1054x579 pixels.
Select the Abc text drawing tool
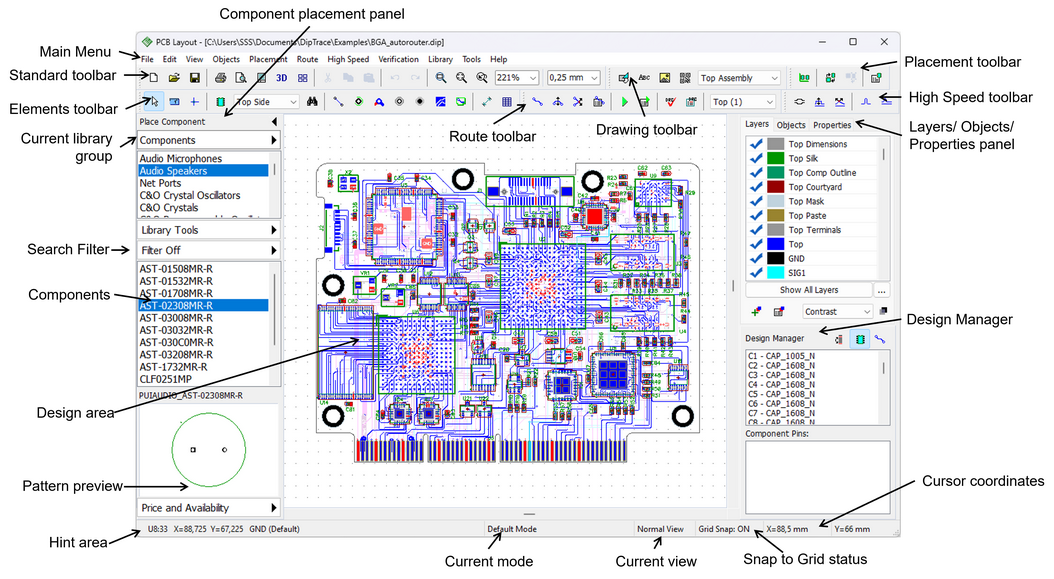(x=644, y=78)
